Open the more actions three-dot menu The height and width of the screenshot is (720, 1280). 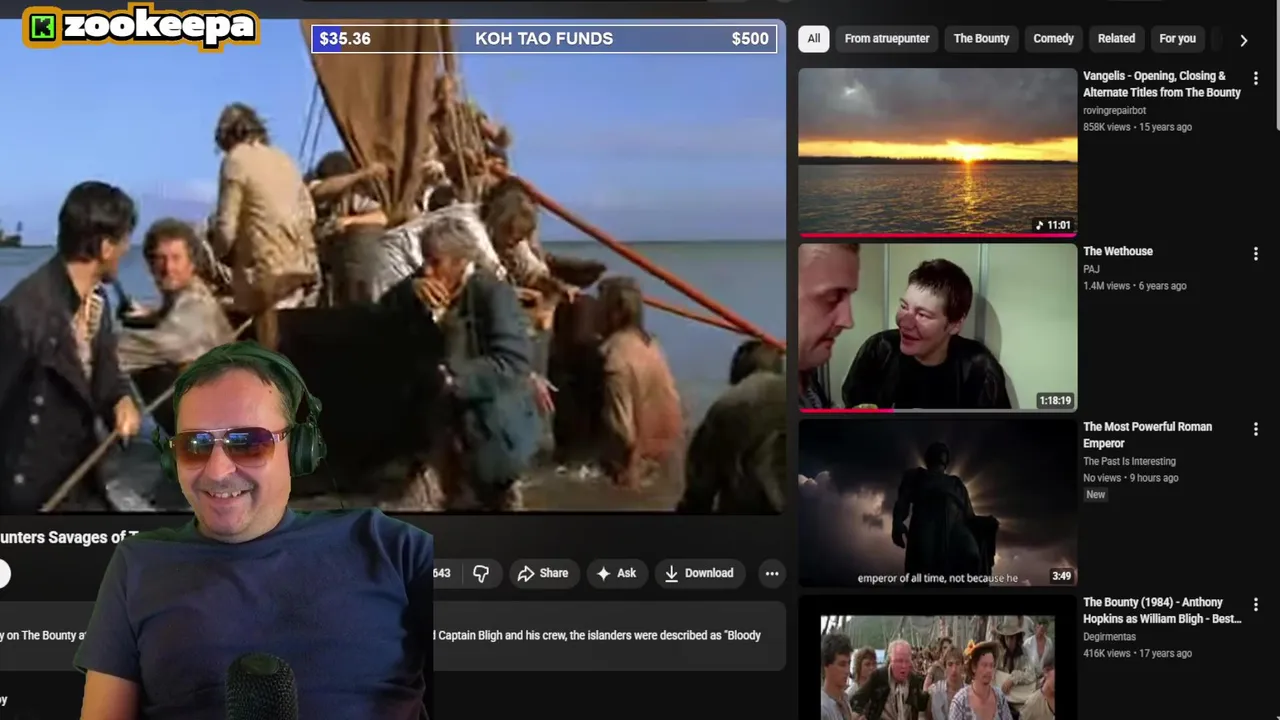[772, 573]
